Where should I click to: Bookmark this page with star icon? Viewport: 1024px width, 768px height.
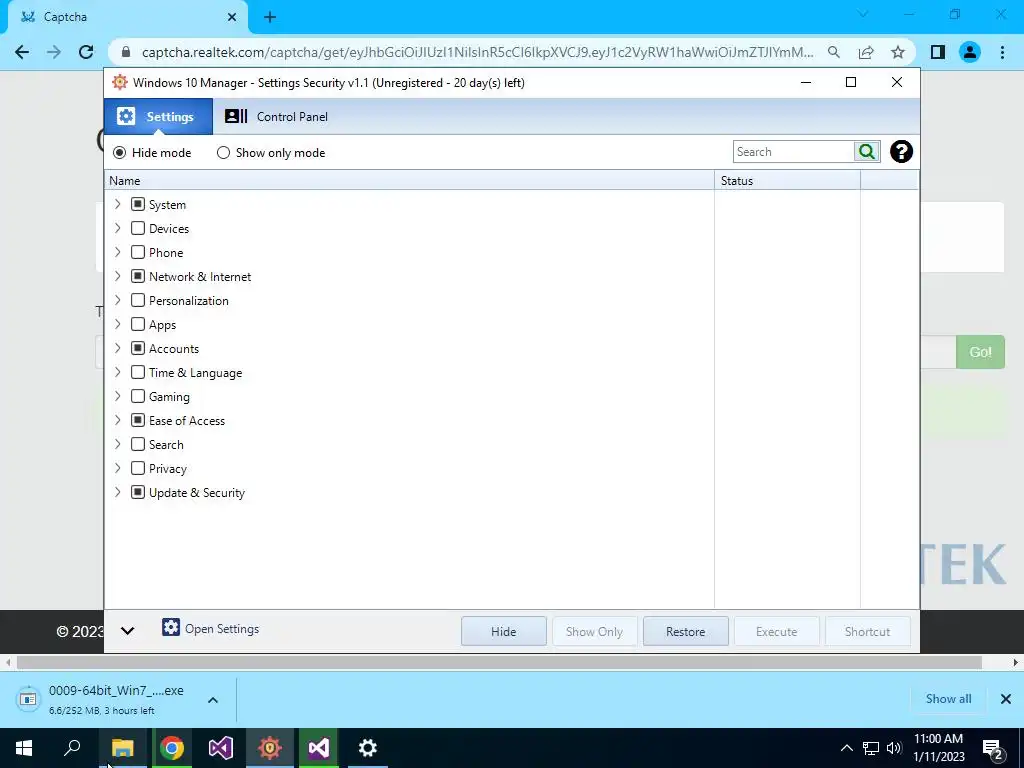coord(898,52)
